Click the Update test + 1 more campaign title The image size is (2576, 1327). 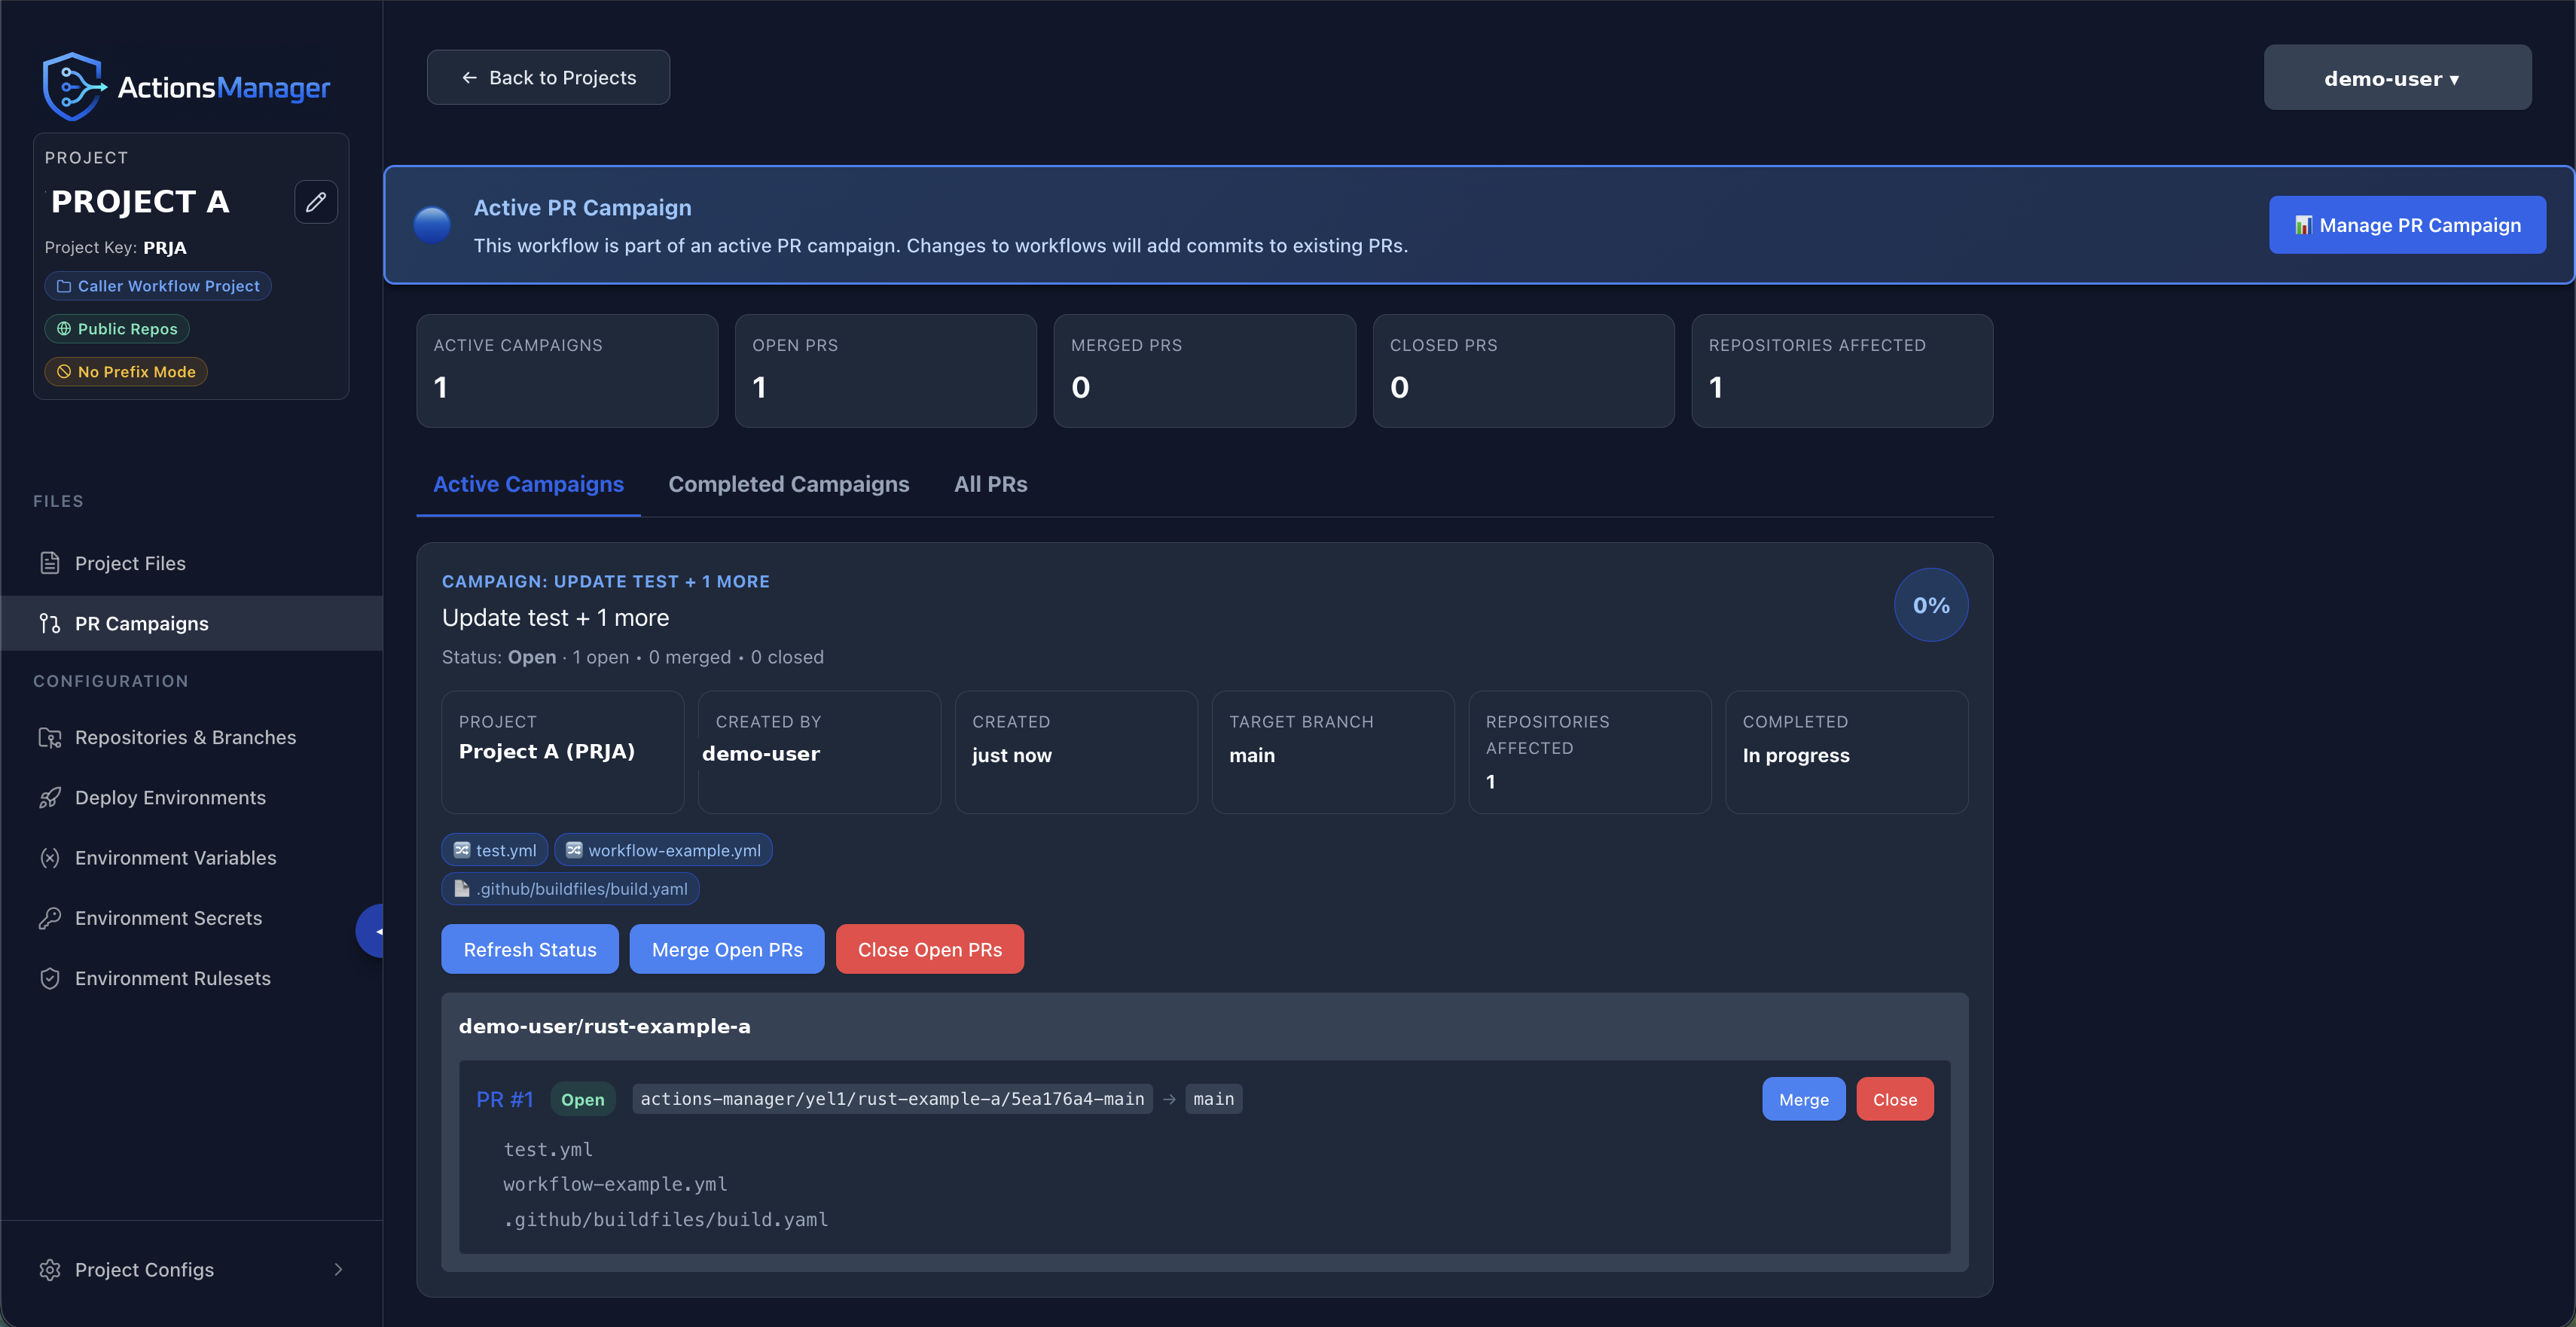pyautogui.click(x=556, y=618)
